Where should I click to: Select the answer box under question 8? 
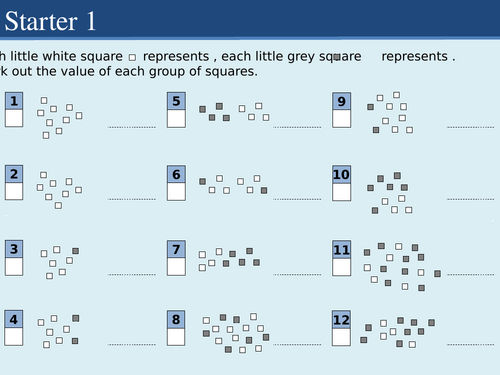176,337
